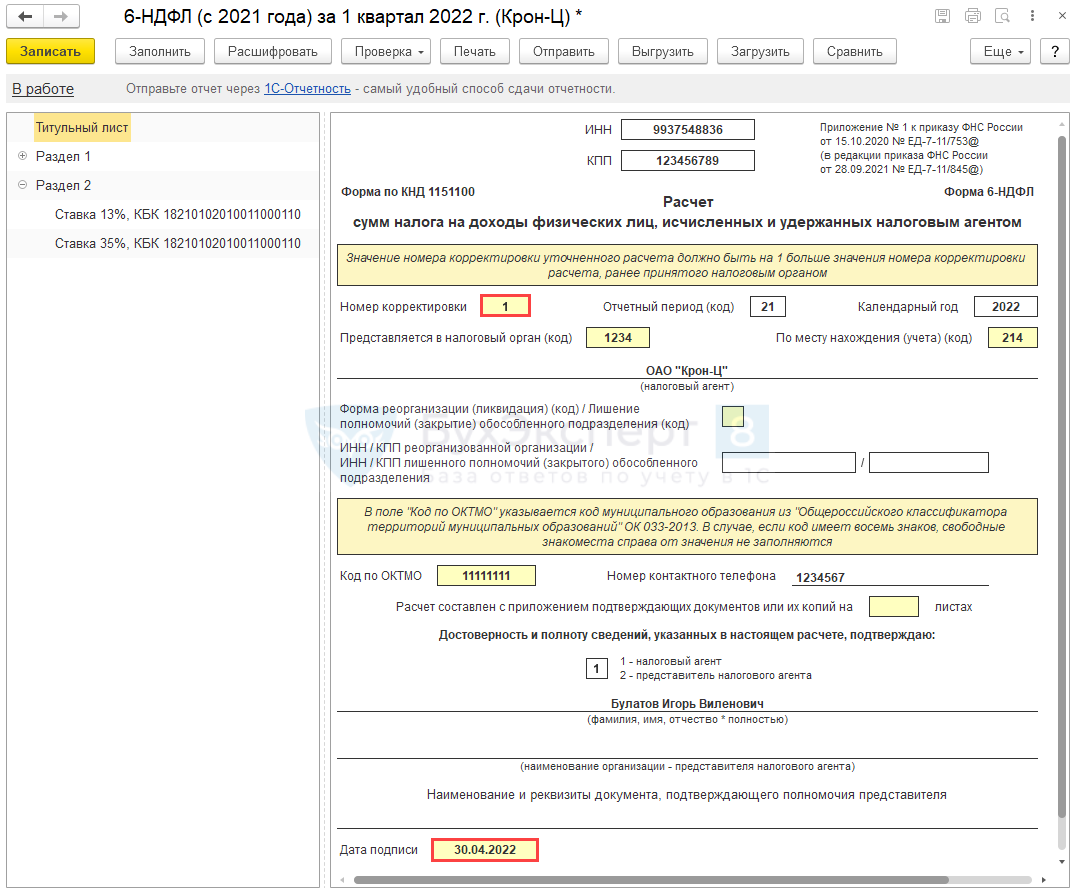Close the 6-НДФЛ report form
1075x892 pixels.
(1061, 16)
